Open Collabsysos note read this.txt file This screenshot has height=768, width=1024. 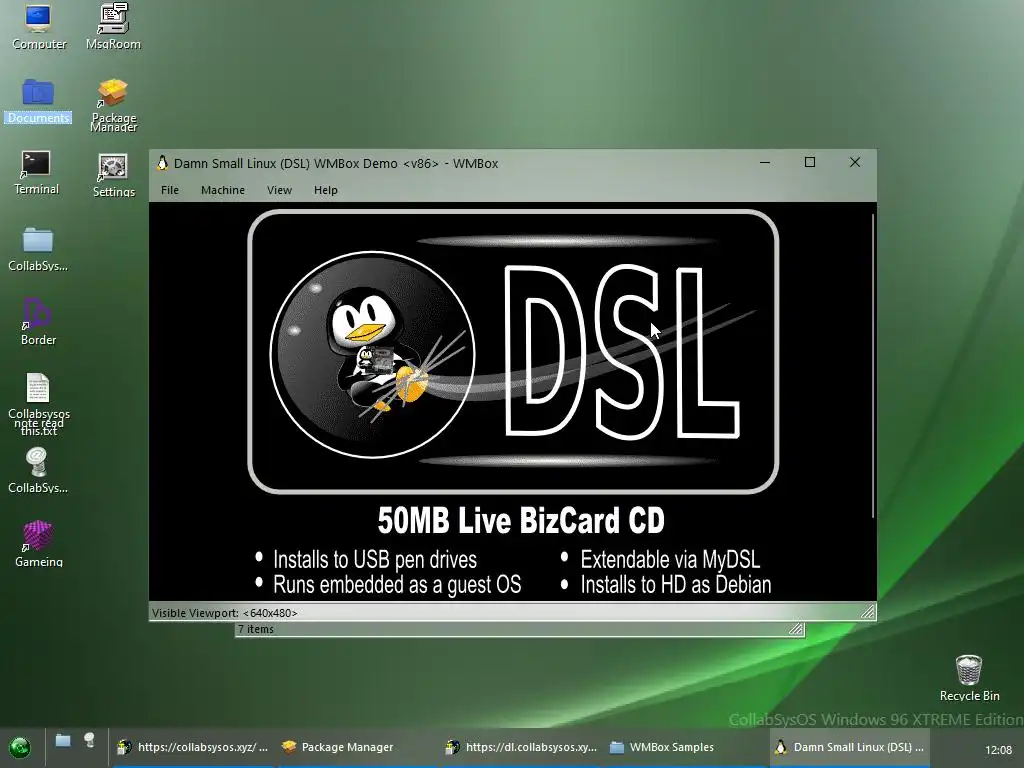(x=38, y=404)
